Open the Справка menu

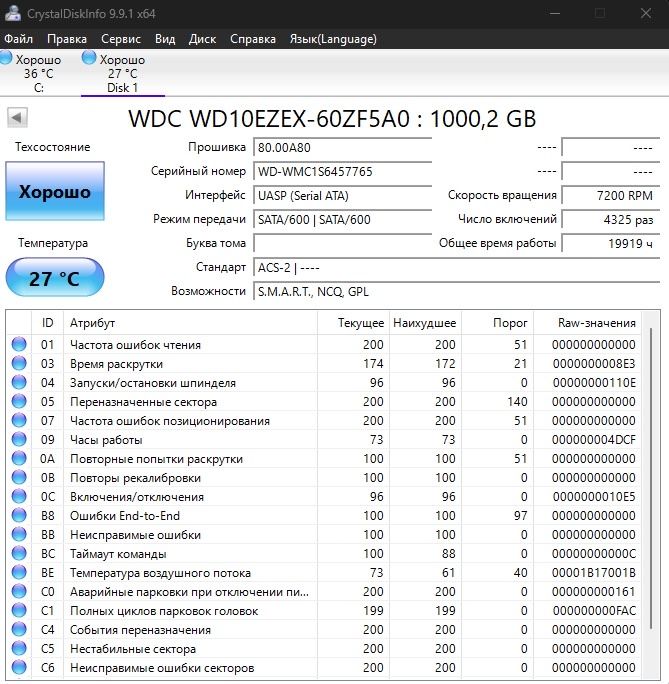(253, 39)
